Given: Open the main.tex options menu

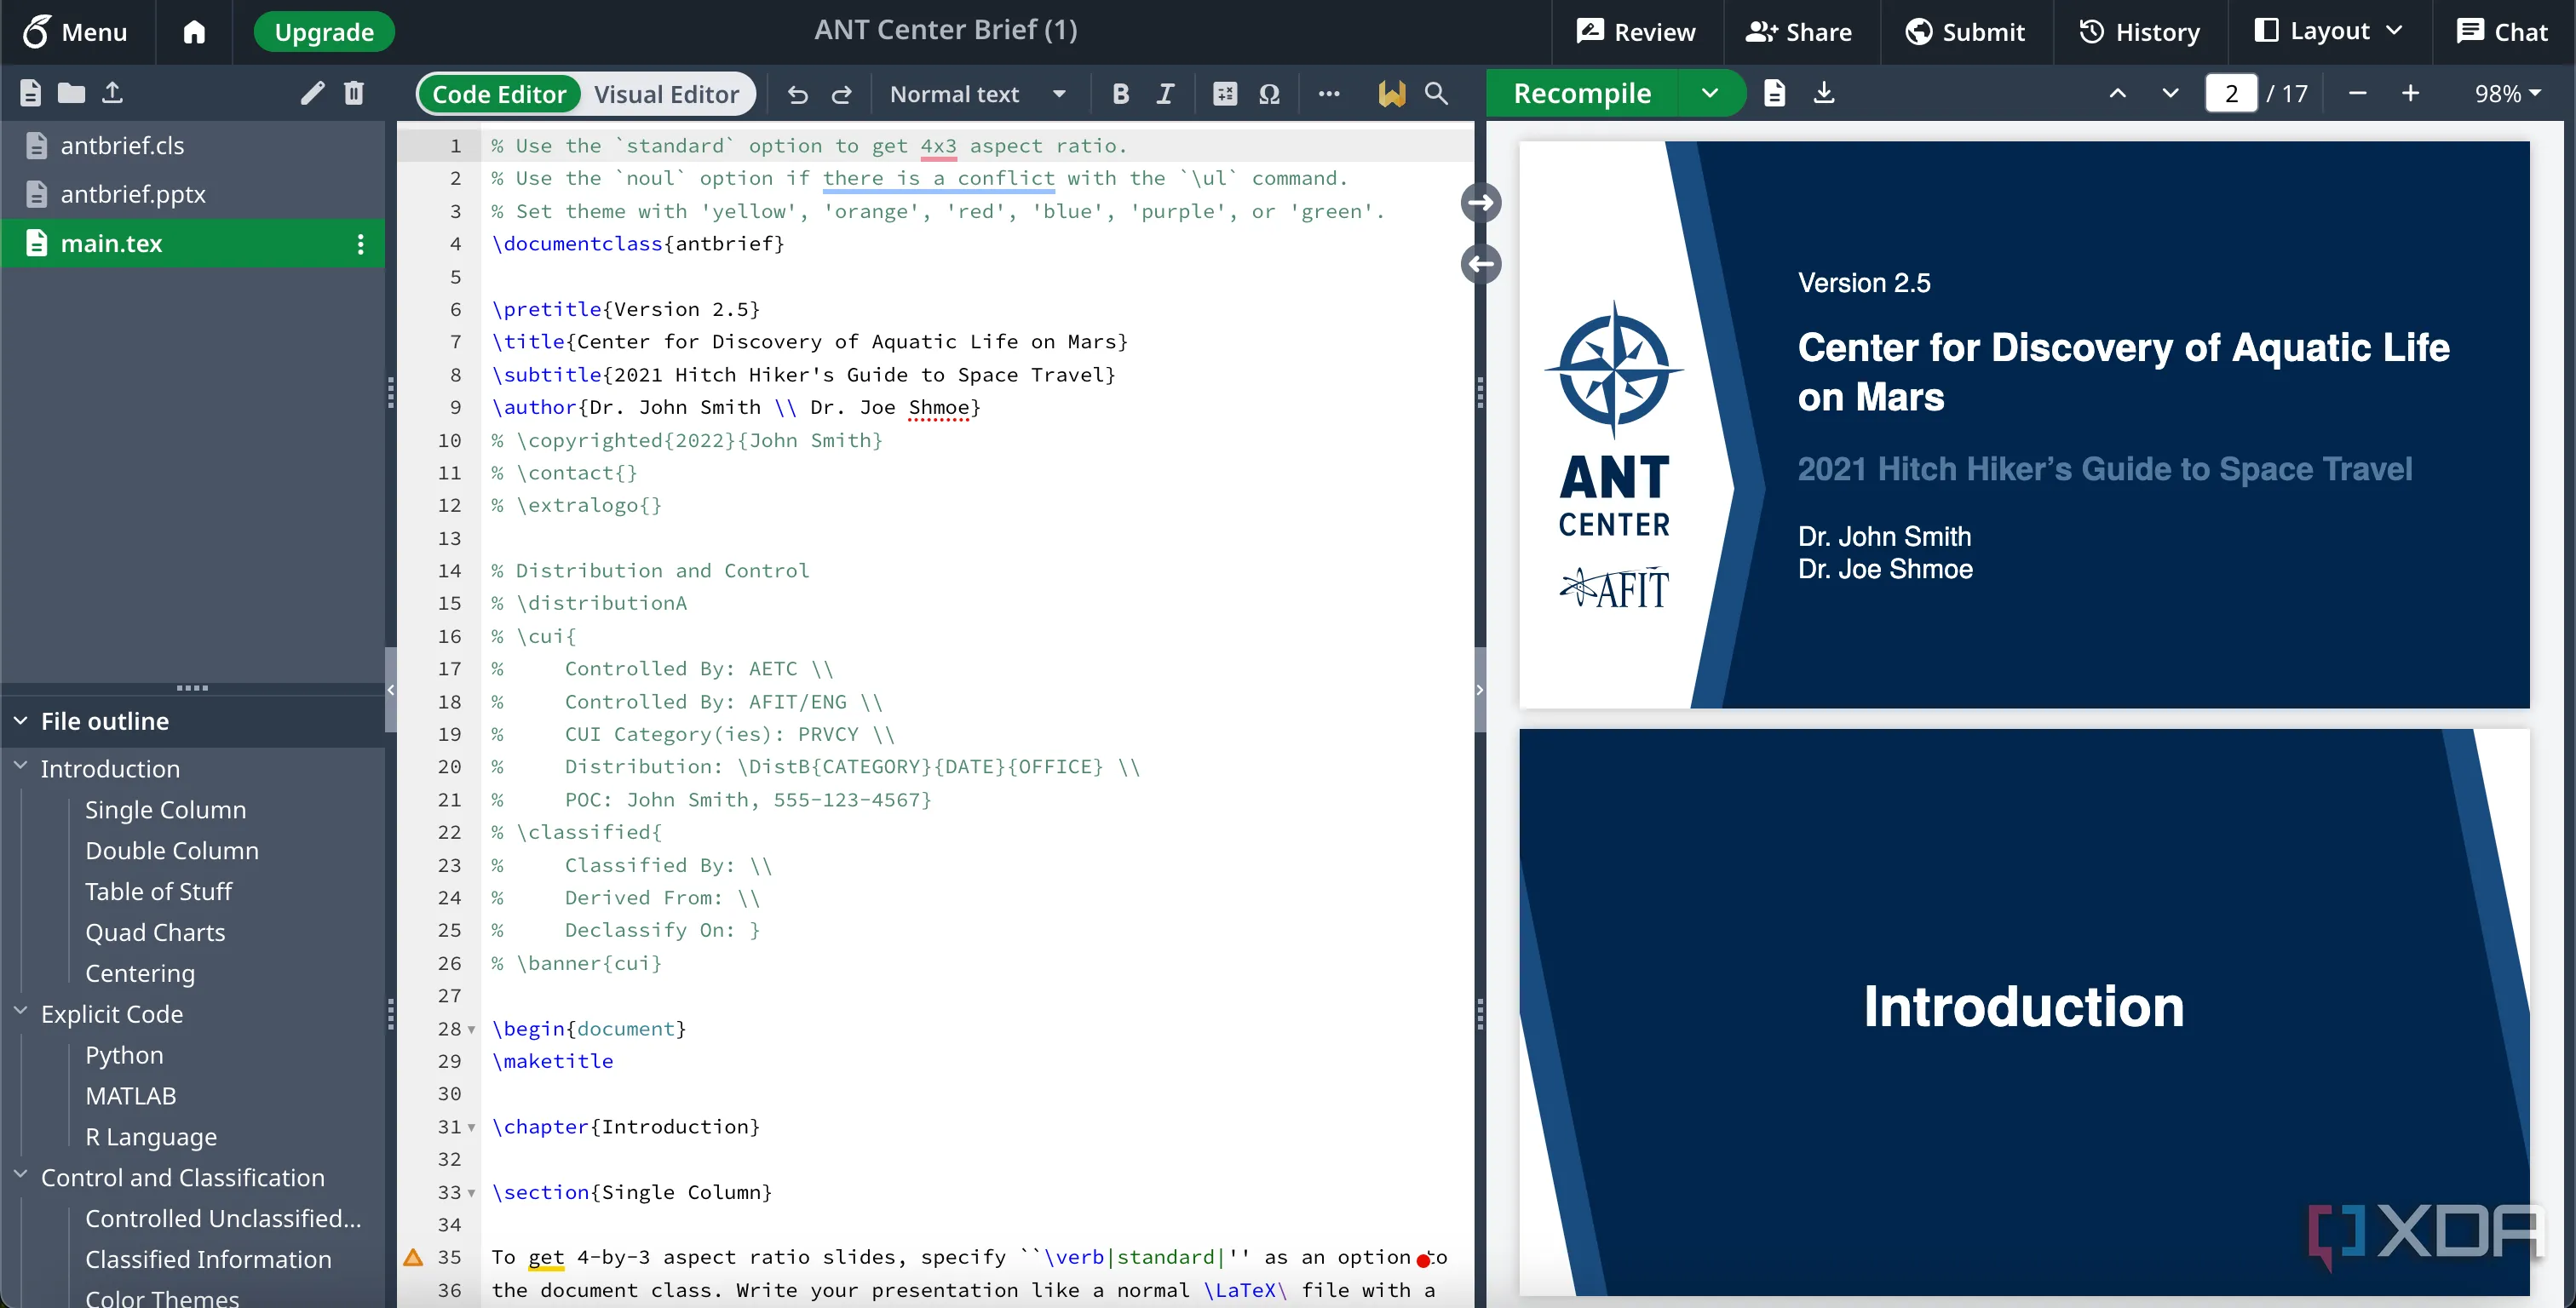Looking at the screenshot, I should click(361, 244).
